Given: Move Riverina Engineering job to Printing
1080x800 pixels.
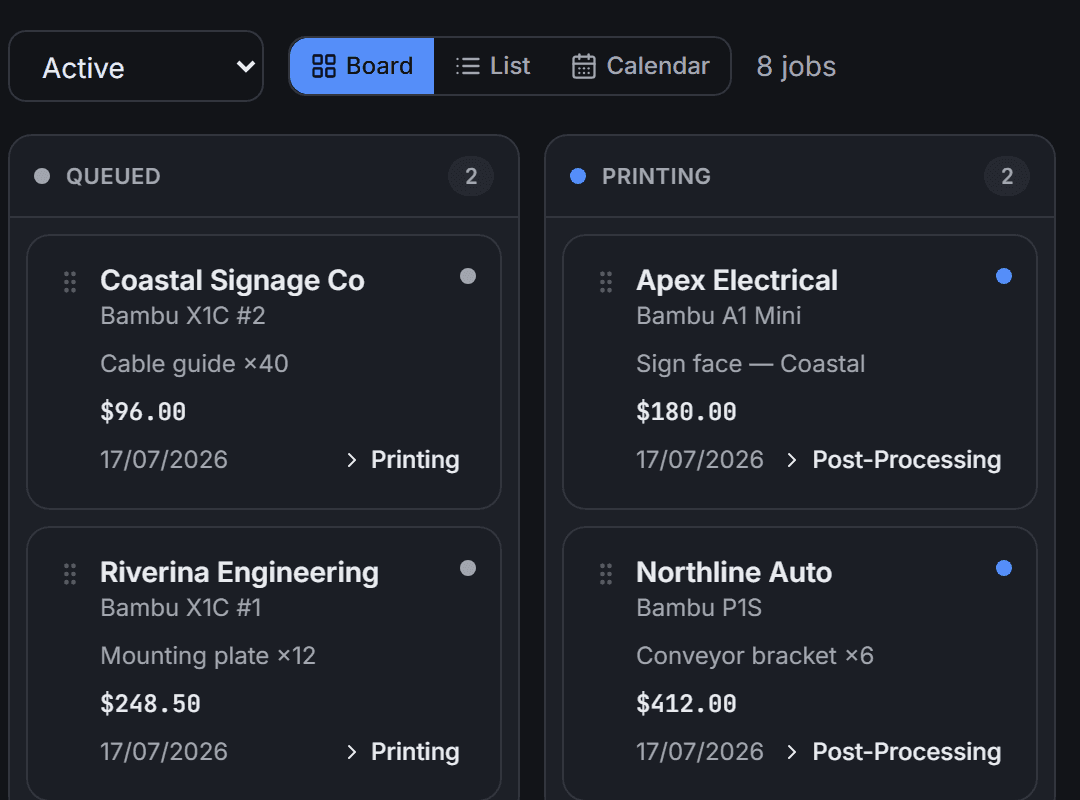Looking at the screenshot, I should [x=402, y=752].
